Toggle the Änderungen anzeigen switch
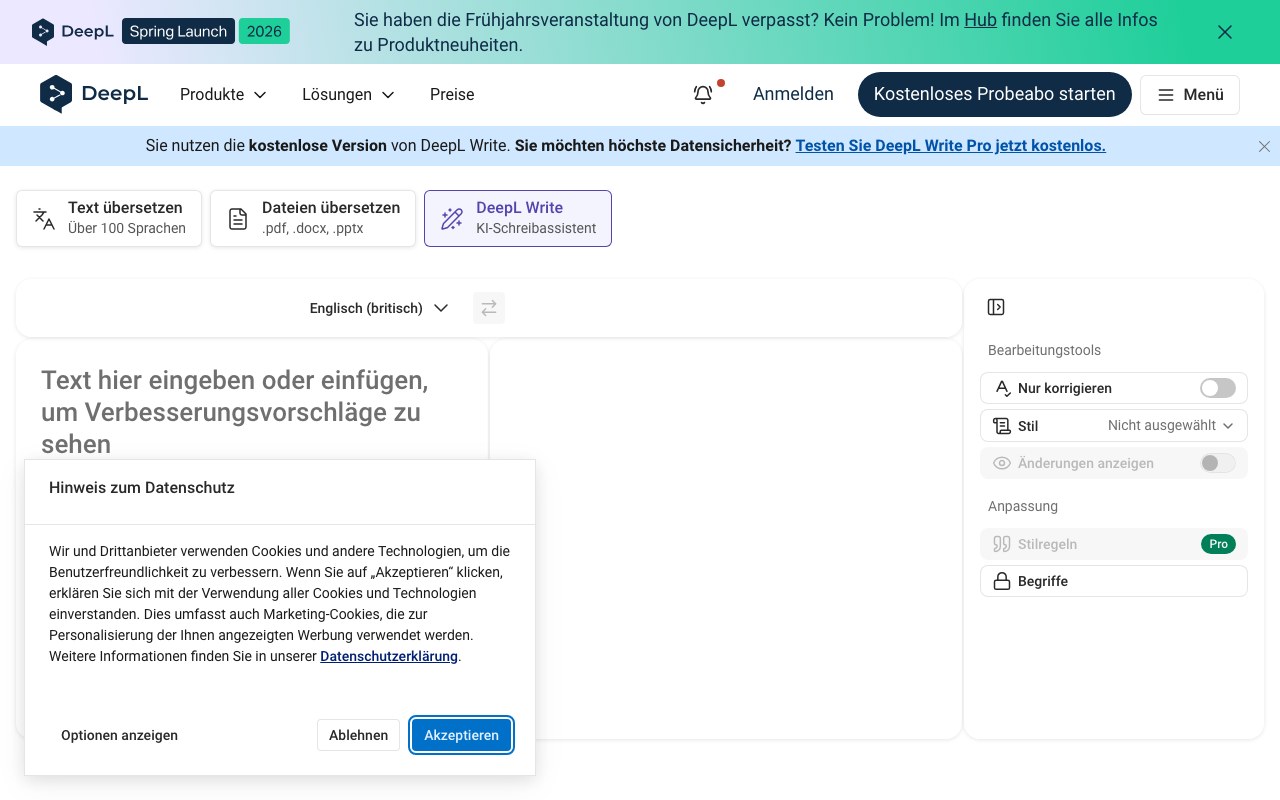The height and width of the screenshot is (800, 1280). coord(1218,463)
